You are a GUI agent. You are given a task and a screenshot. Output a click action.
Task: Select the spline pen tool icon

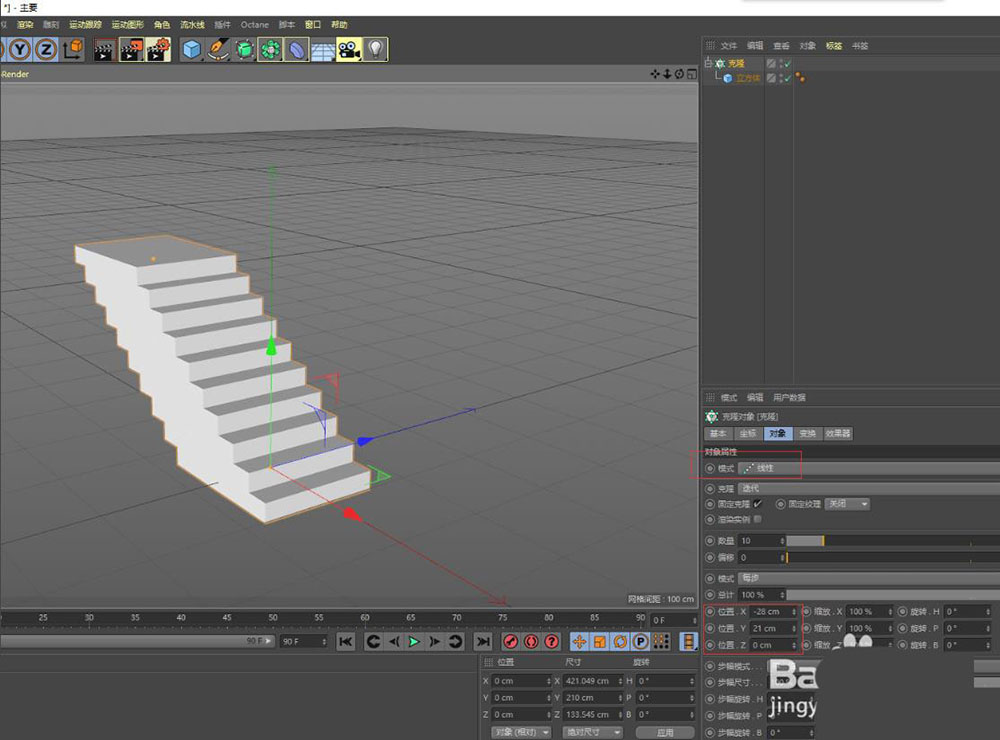click(x=218, y=49)
